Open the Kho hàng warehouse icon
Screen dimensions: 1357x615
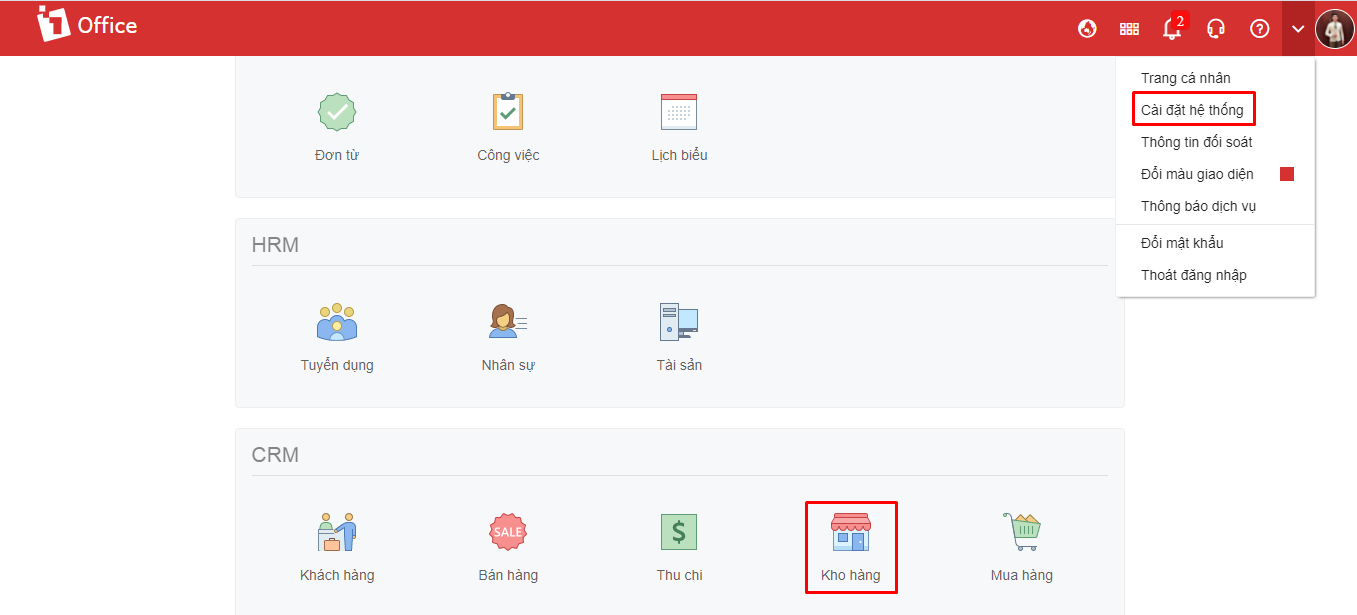[851, 532]
